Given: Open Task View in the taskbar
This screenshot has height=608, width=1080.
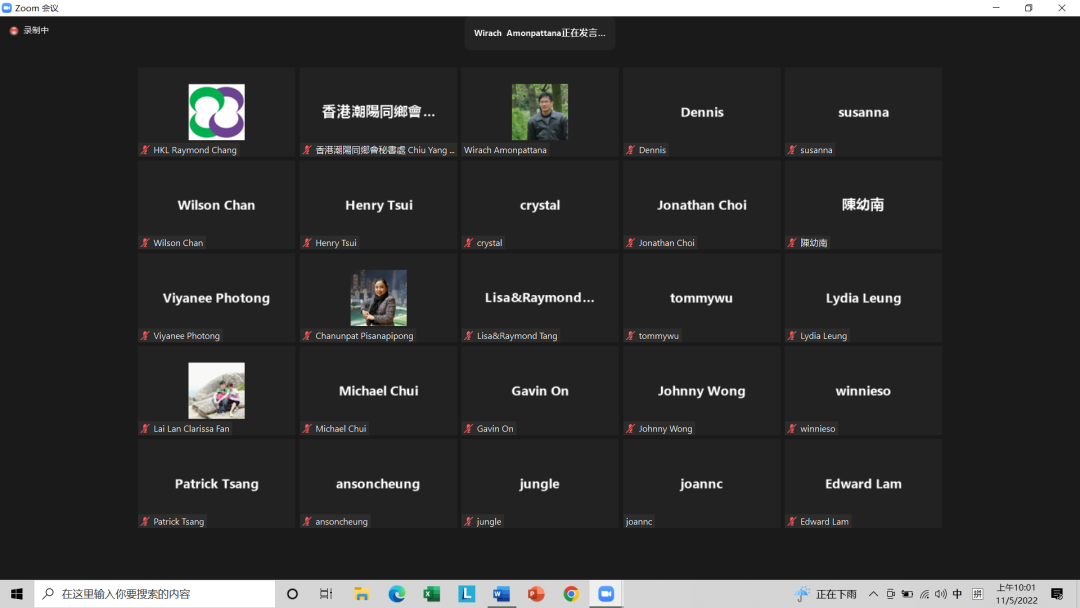Looking at the screenshot, I should click(326, 594).
